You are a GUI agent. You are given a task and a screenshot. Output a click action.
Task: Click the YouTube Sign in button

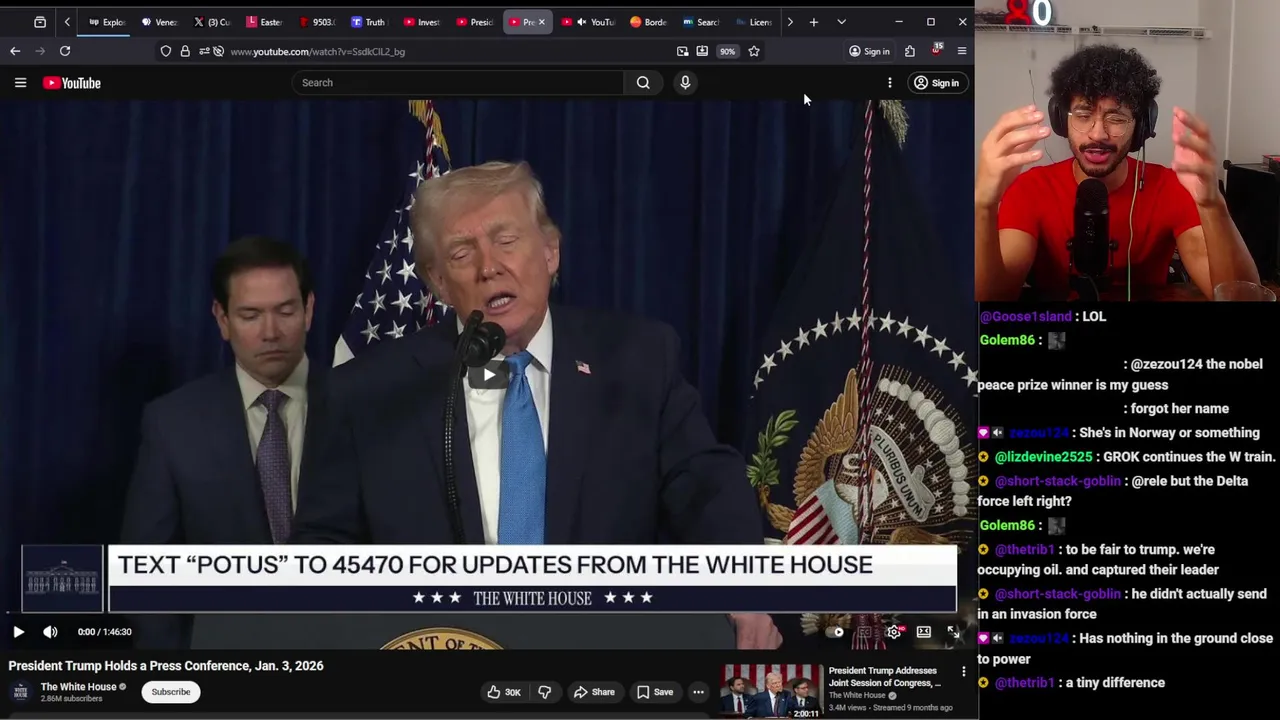[936, 83]
